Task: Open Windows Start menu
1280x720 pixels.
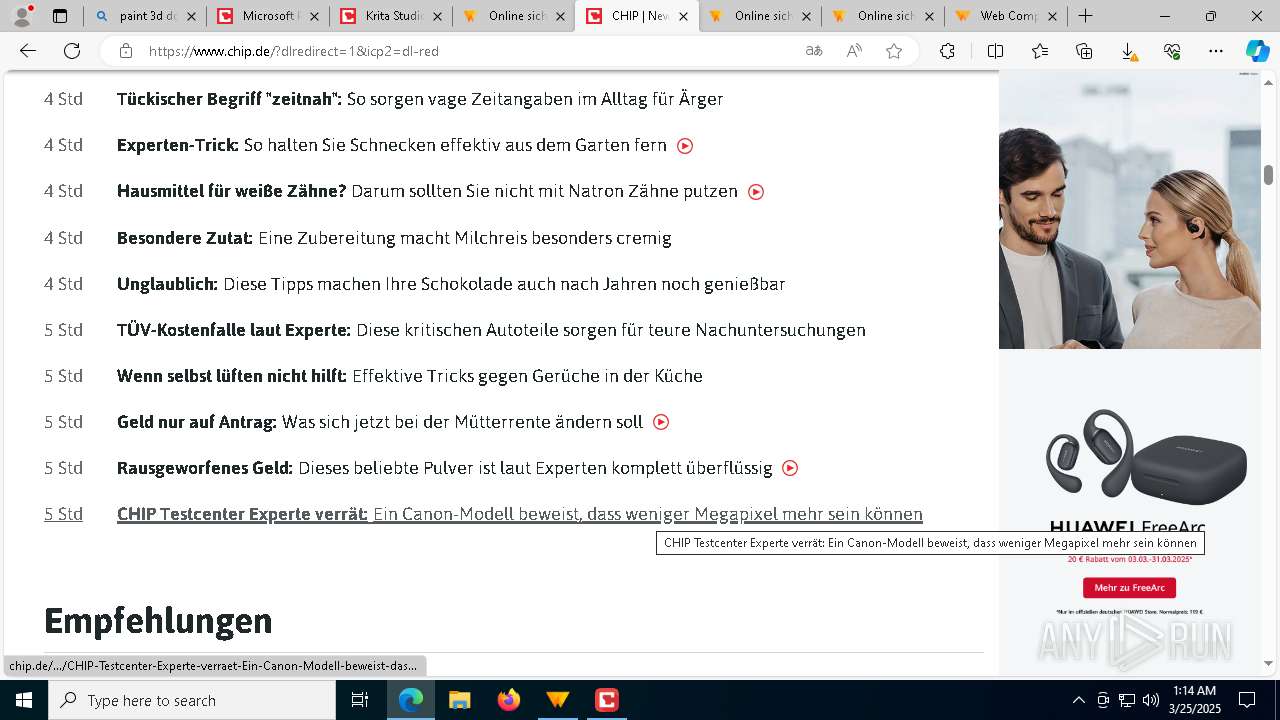Action: click(23, 700)
